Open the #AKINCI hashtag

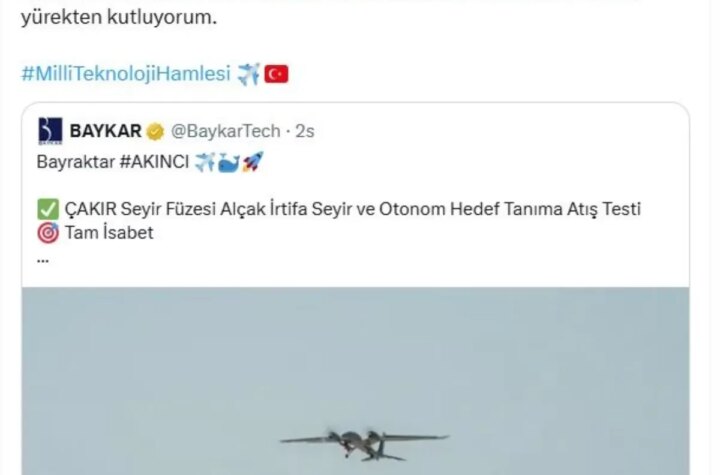pos(154,162)
